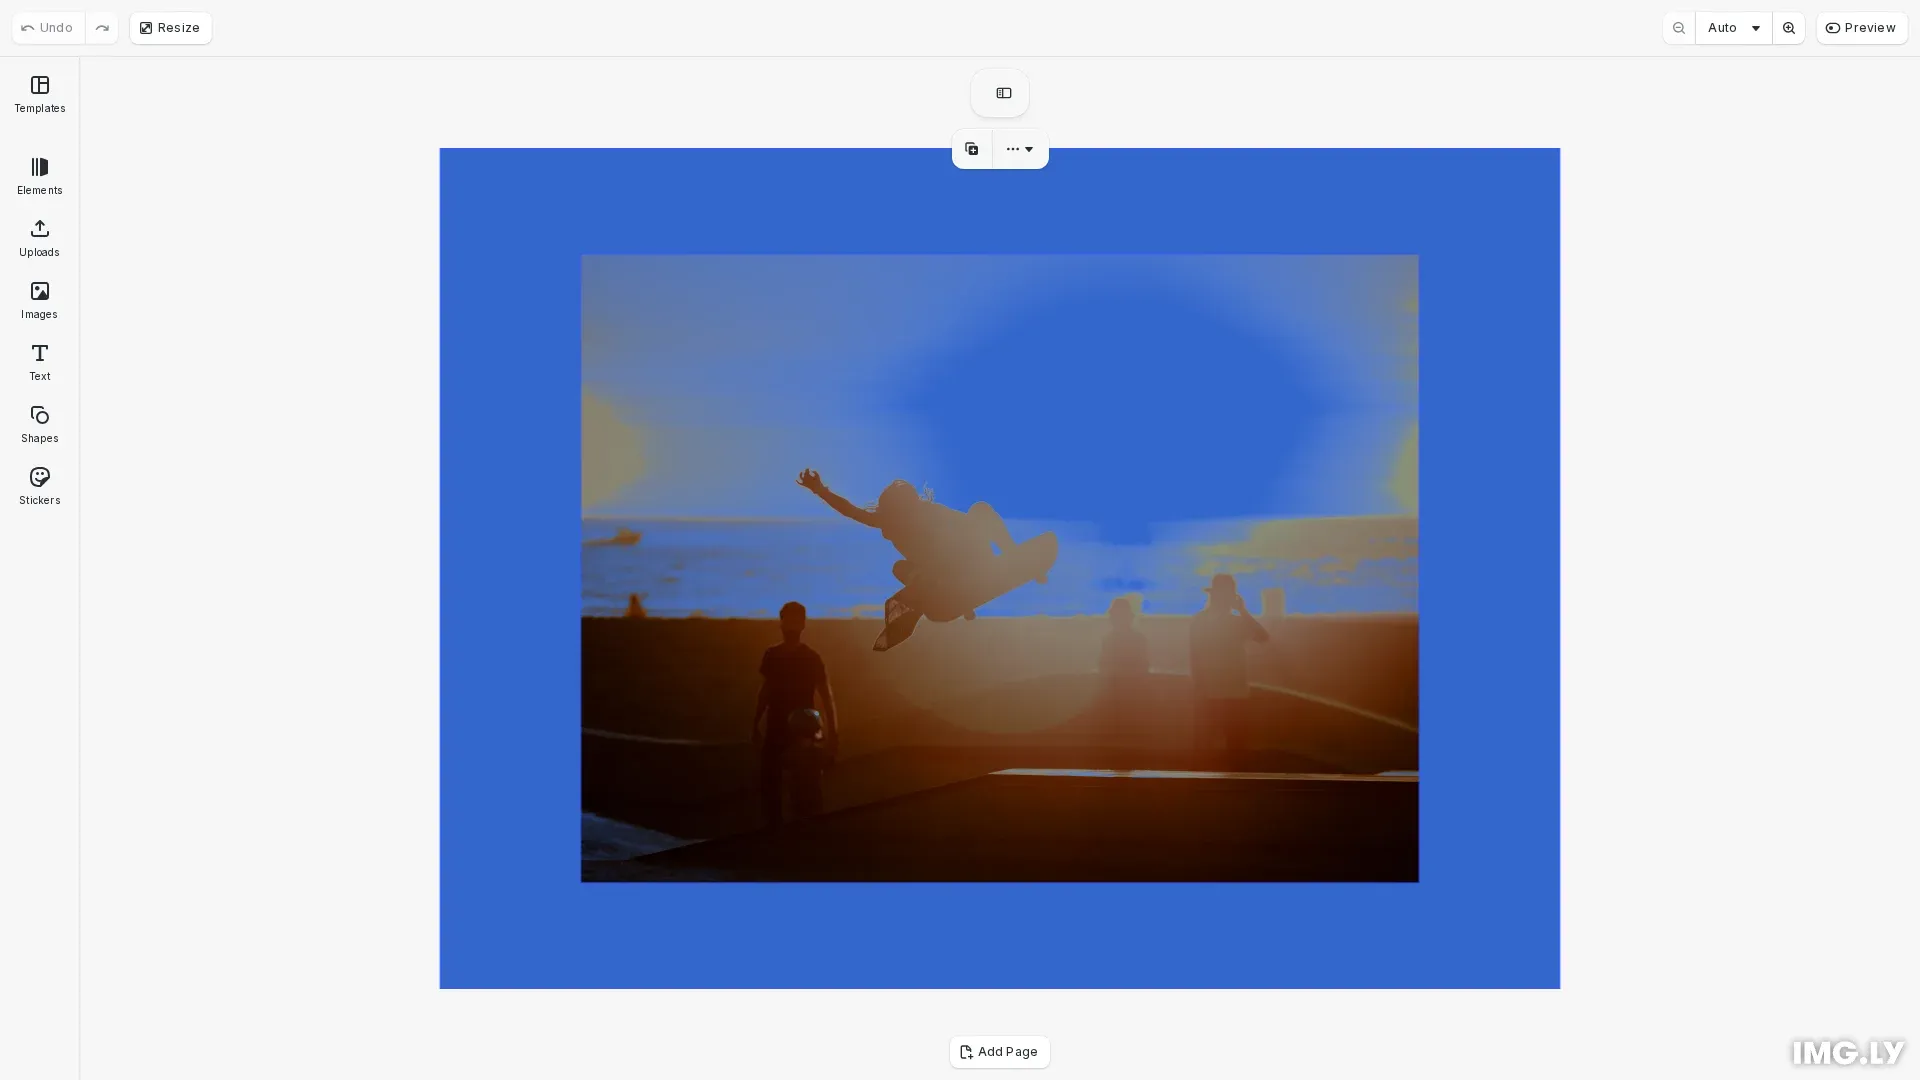Click the Add Page button
The width and height of the screenshot is (1920, 1080).
pyautogui.click(x=999, y=1052)
